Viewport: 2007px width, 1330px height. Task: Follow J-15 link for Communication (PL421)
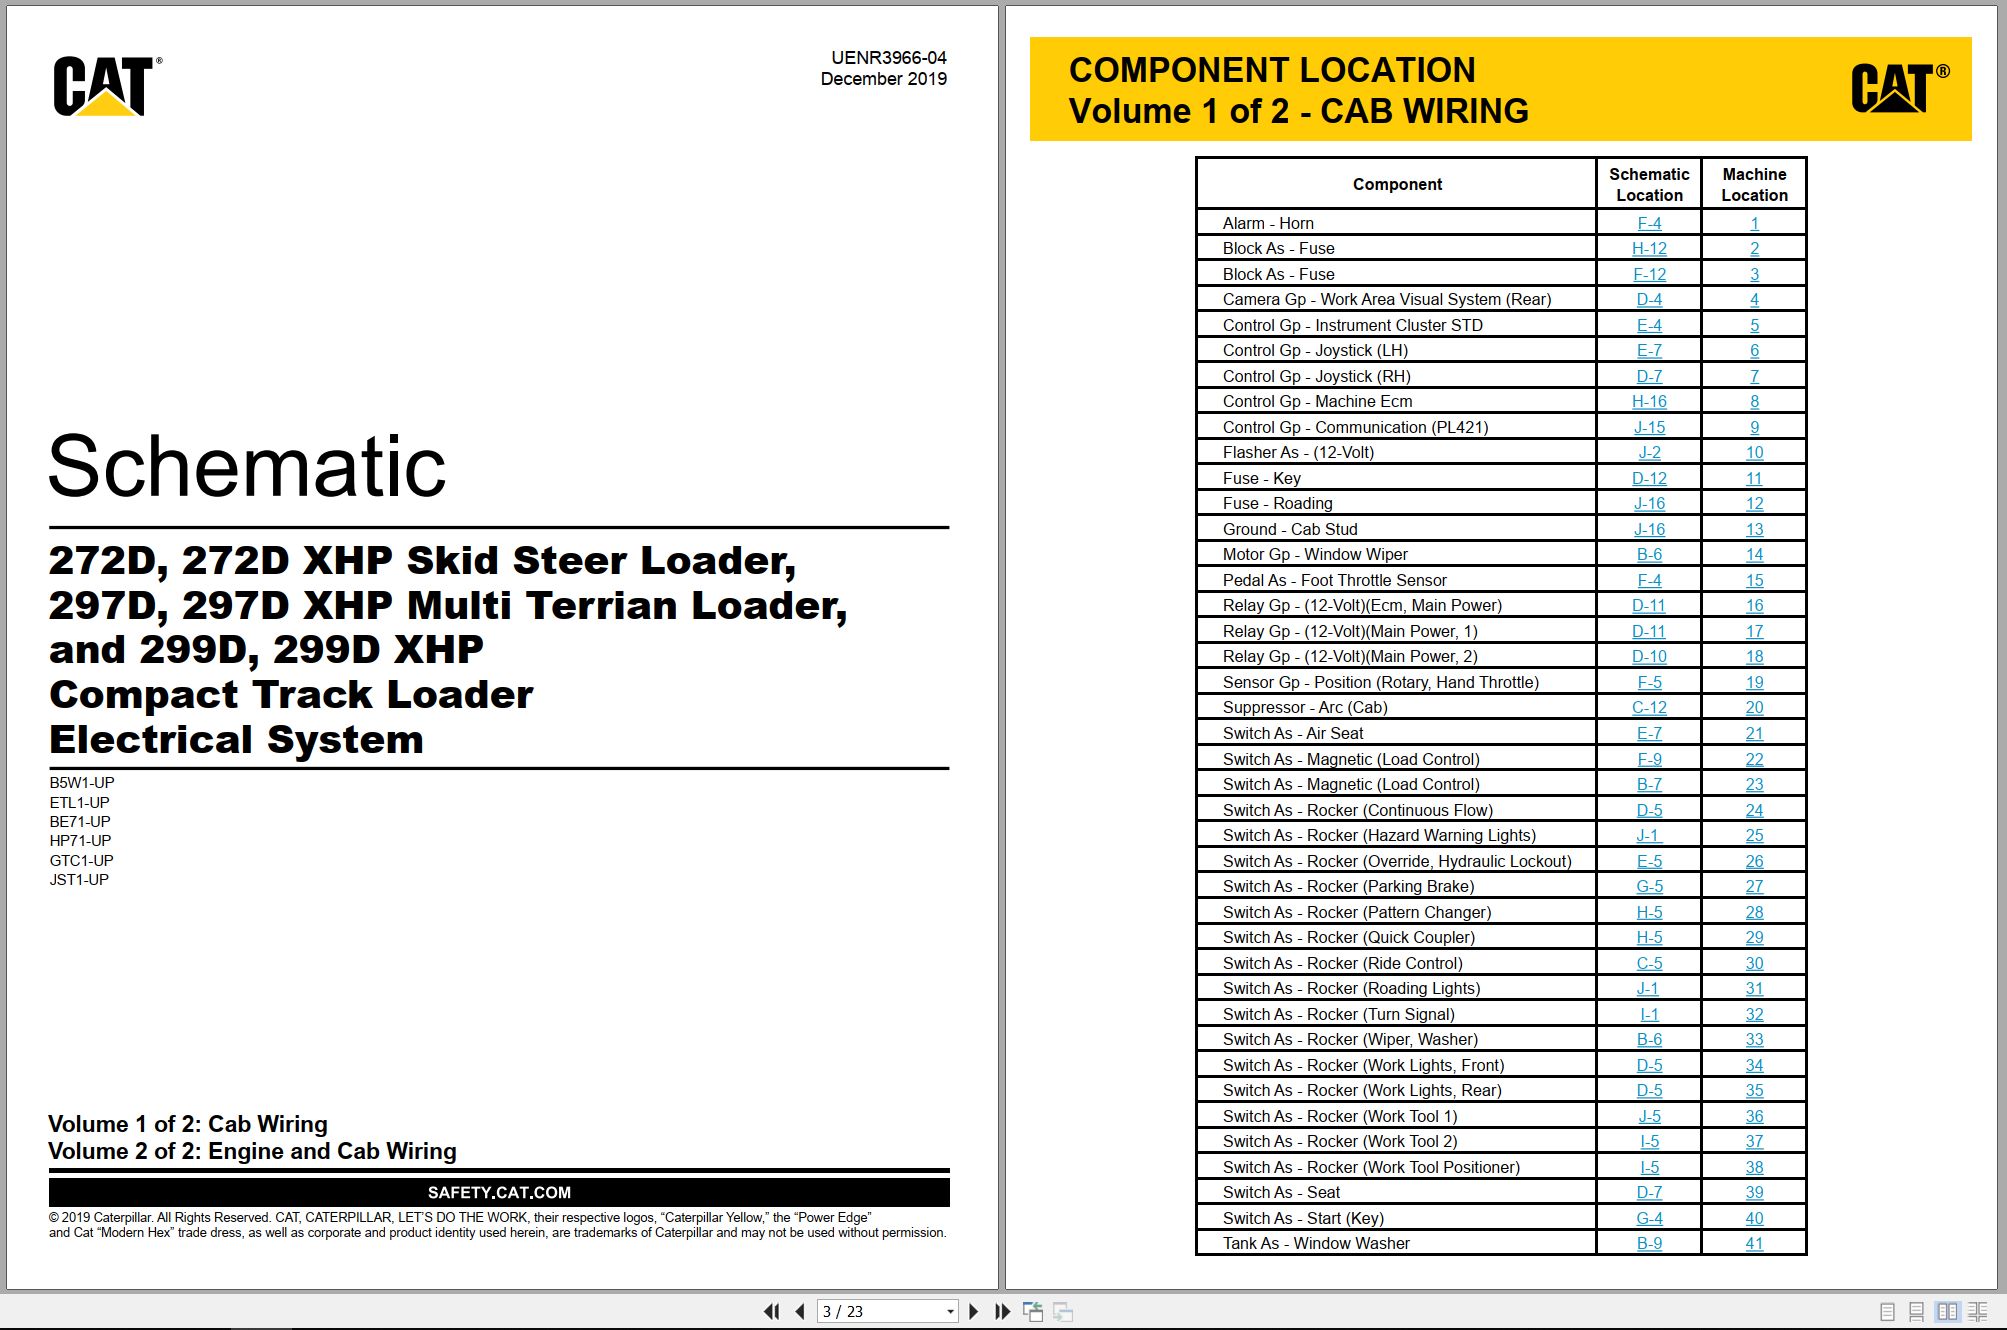tap(1649, 427)
